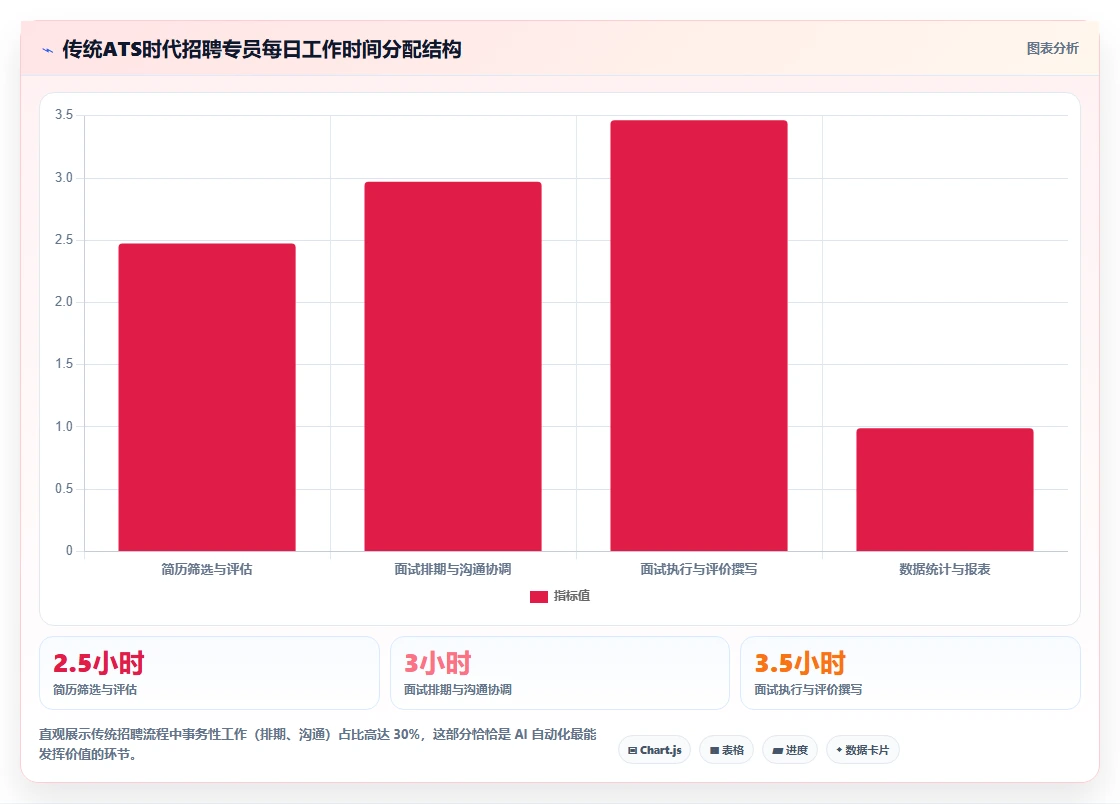Click the 3.5 y-axis tick label
The image size is (1120, 804).
64,115
